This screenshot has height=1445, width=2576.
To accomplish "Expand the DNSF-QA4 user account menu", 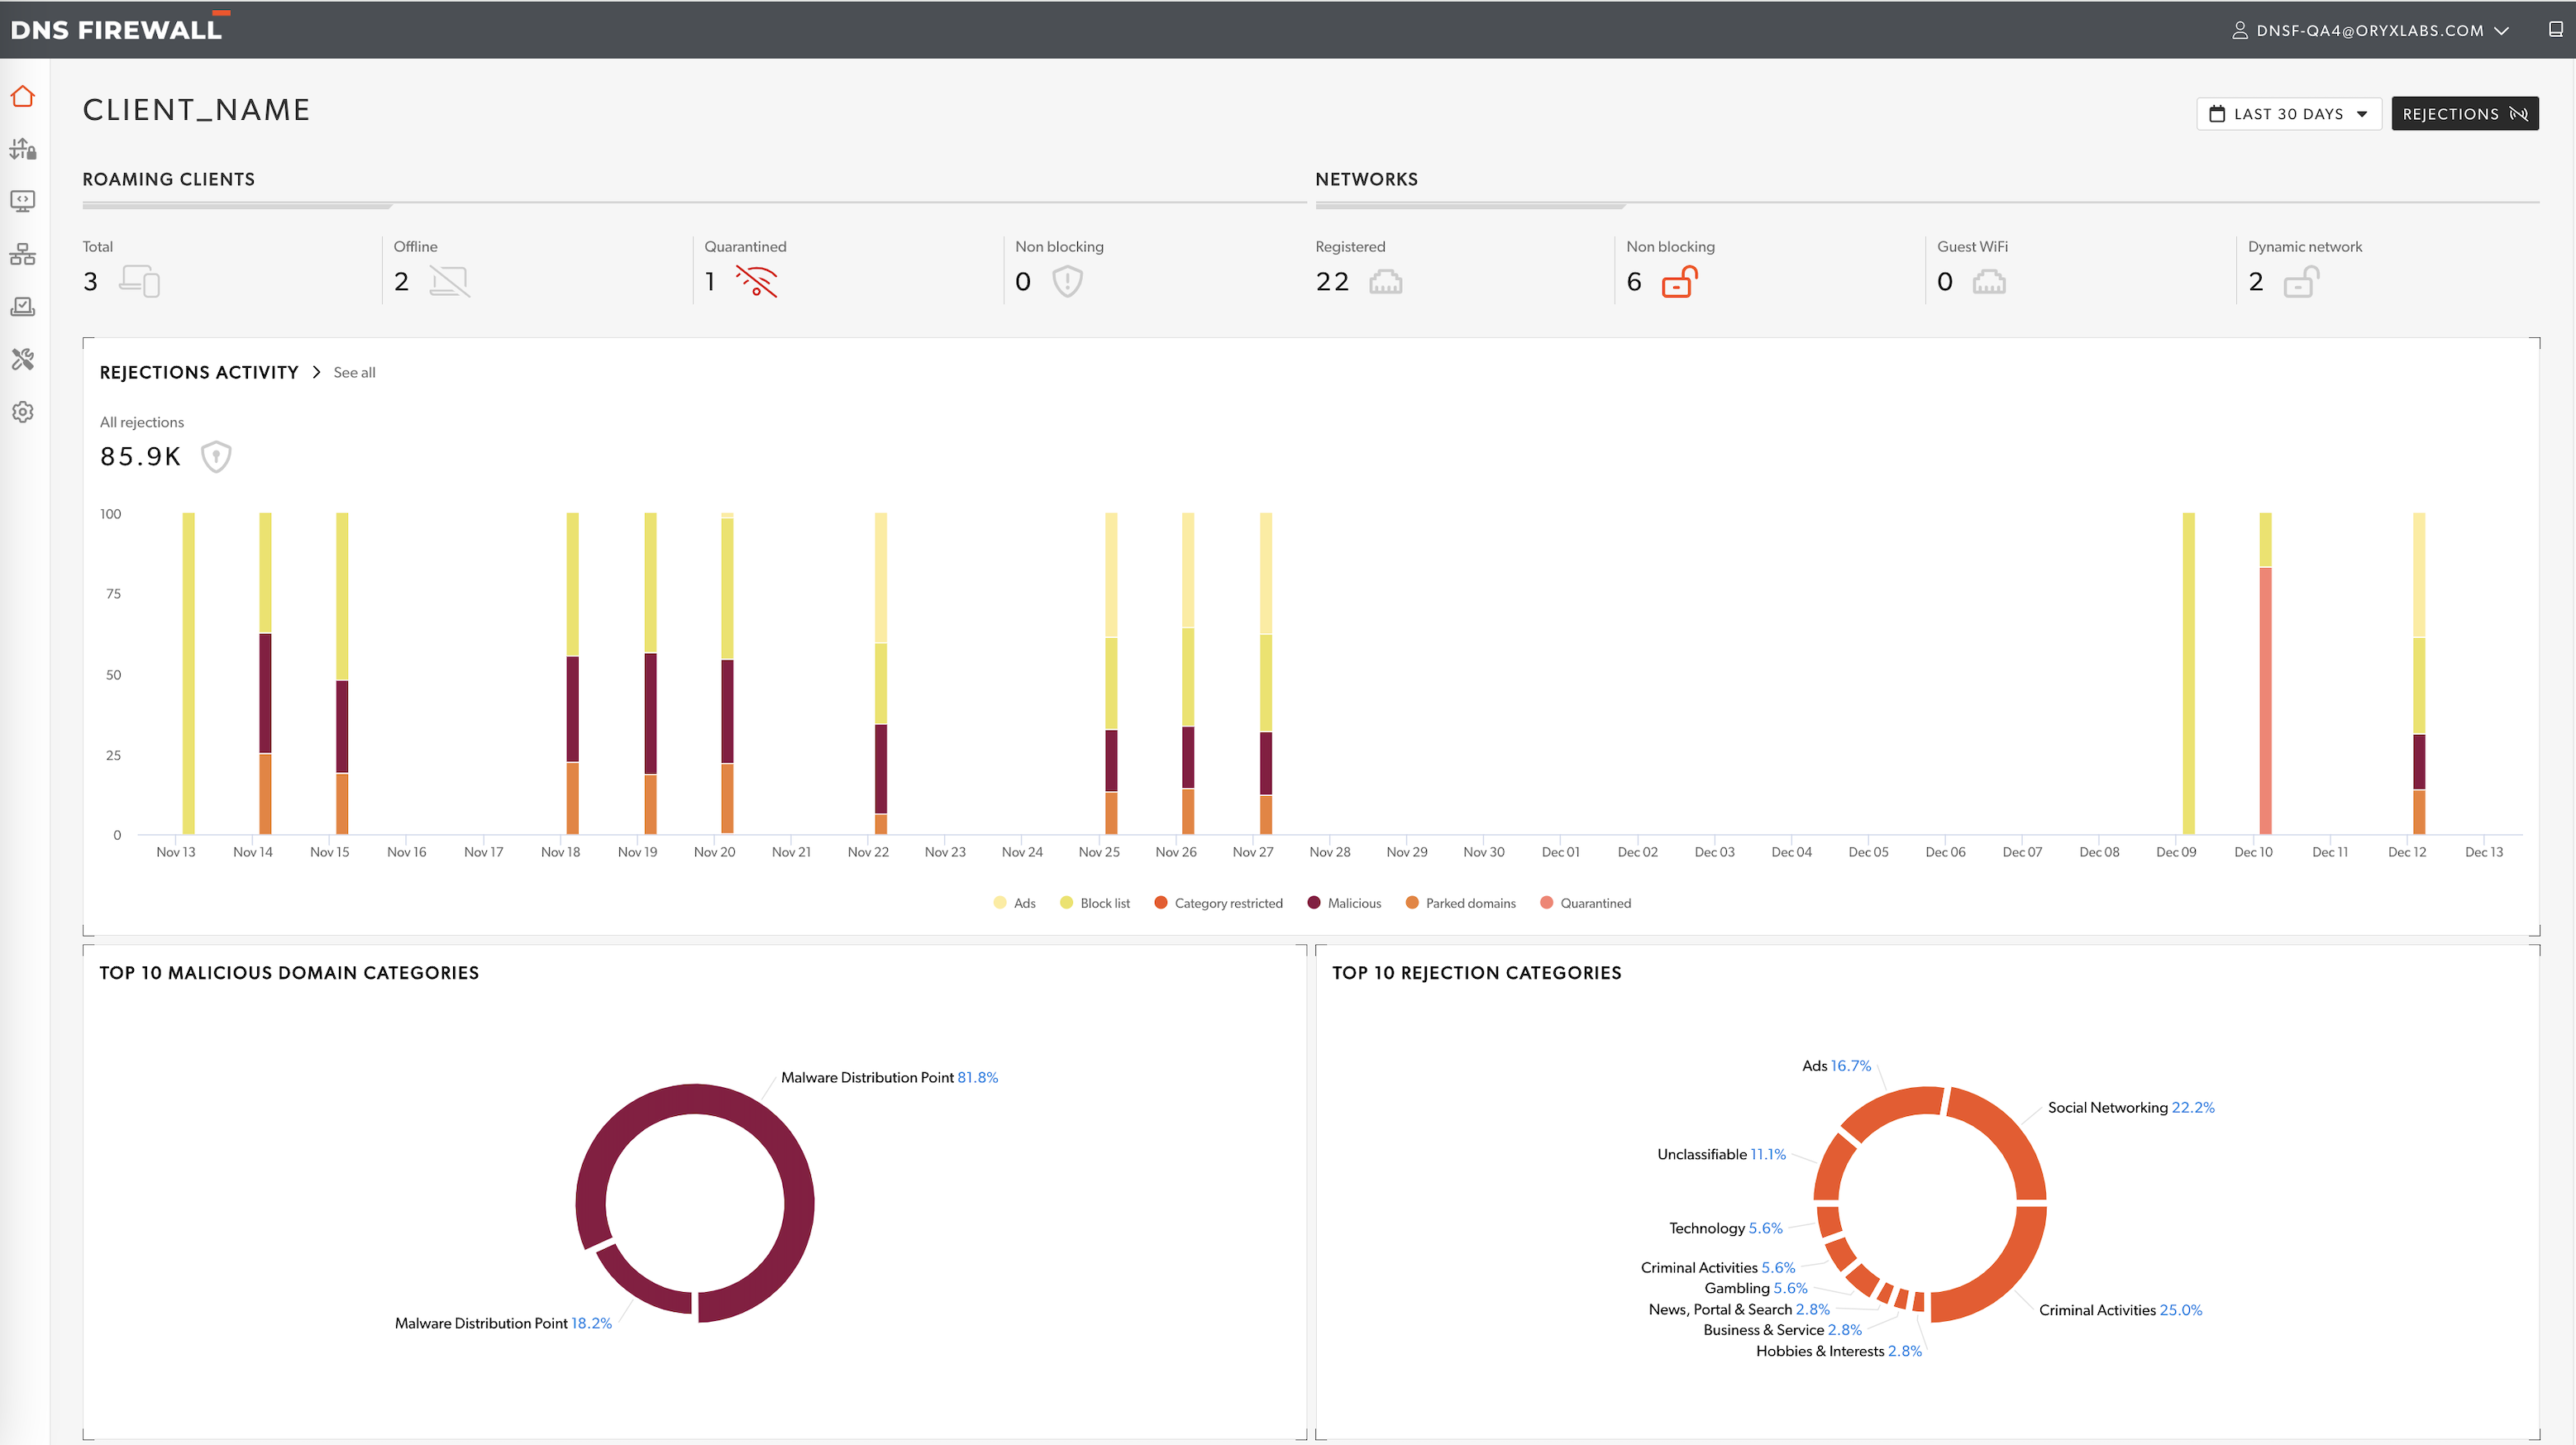I will tap(2370, 30).
